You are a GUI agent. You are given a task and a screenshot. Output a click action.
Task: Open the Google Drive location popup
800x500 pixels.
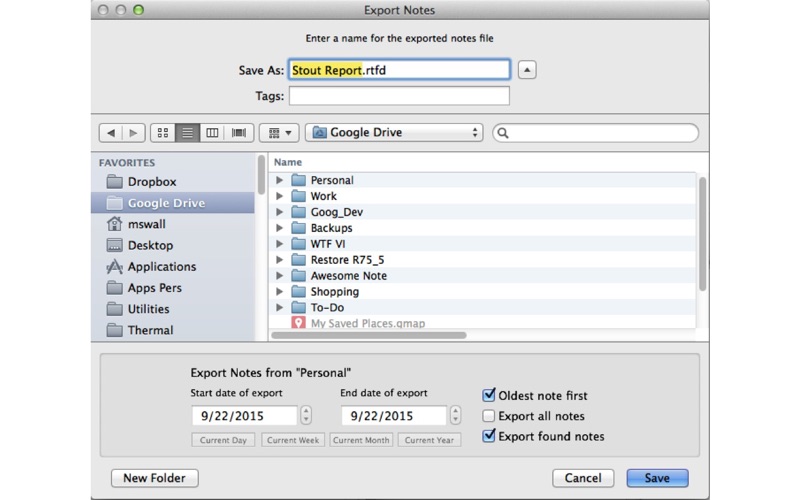[394, 133]
